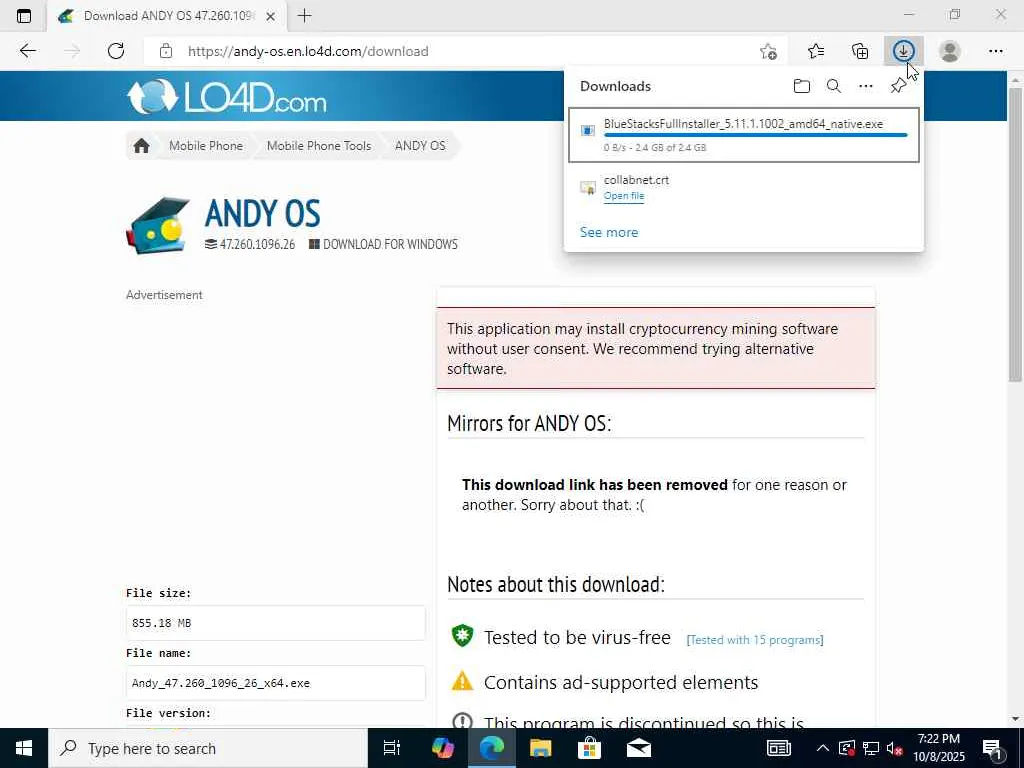The image size is (1024, 768).
Task: Open the Windows Start menu
Action: click(24, 748)
